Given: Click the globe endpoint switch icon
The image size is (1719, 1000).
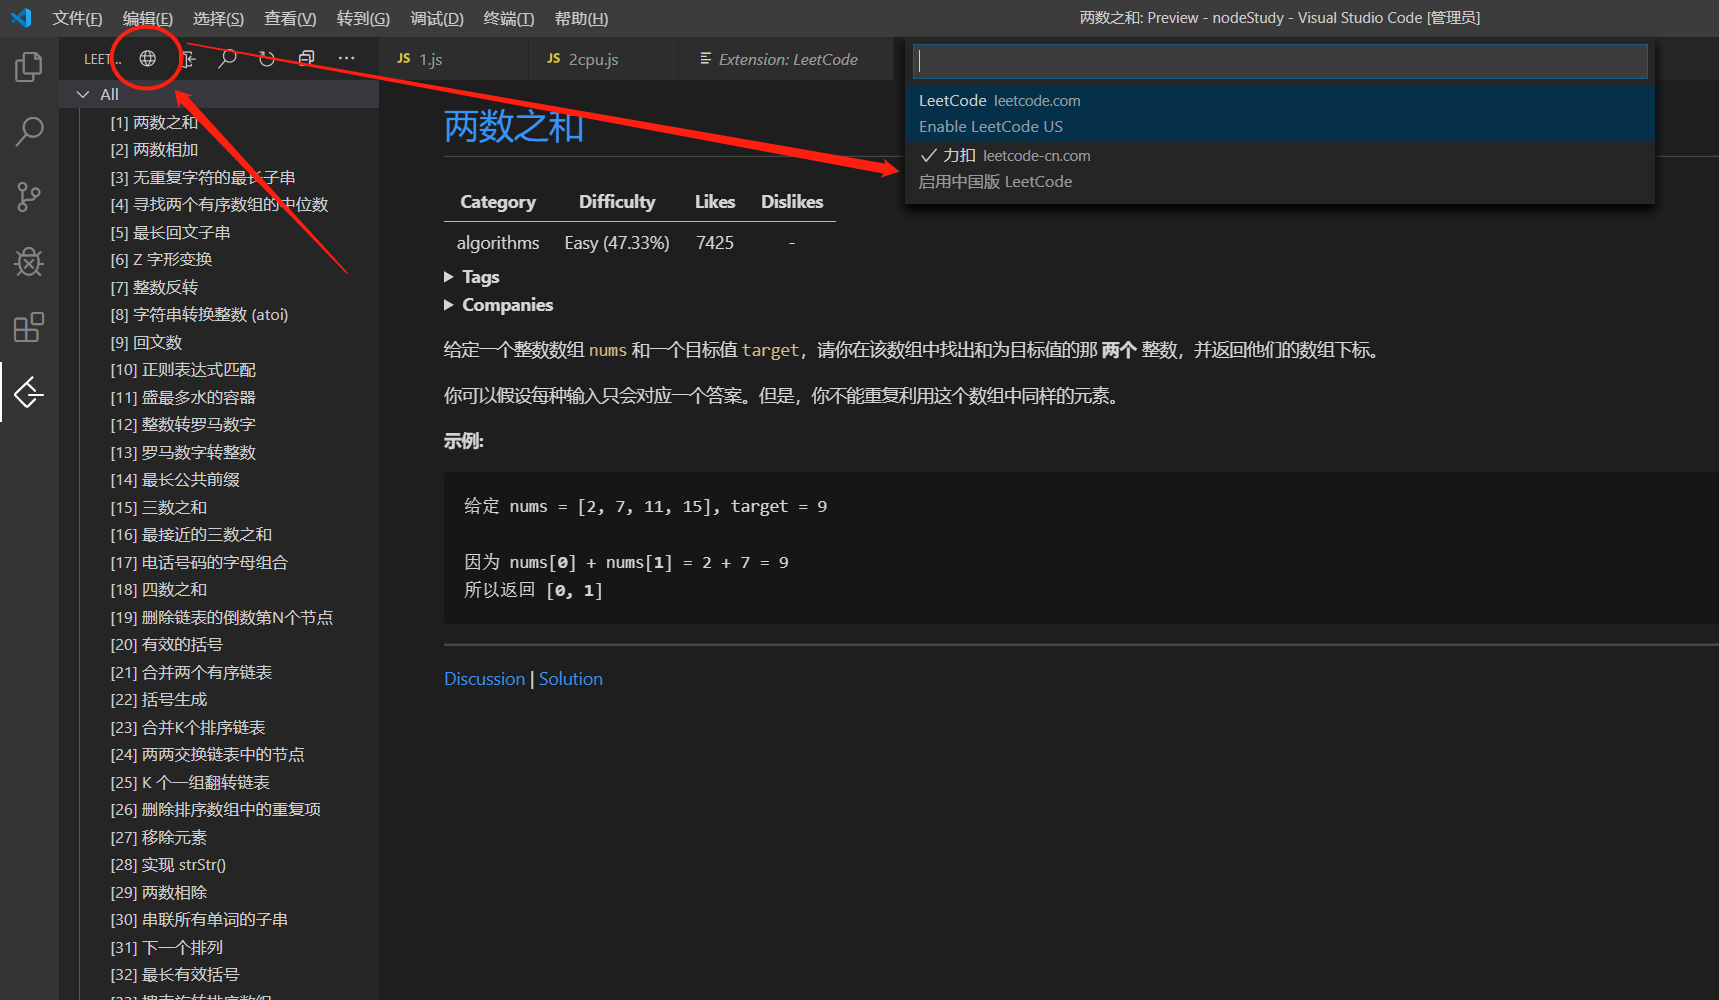Looking at the screenshot, I should pyautogui.click(x=147, y=58).
